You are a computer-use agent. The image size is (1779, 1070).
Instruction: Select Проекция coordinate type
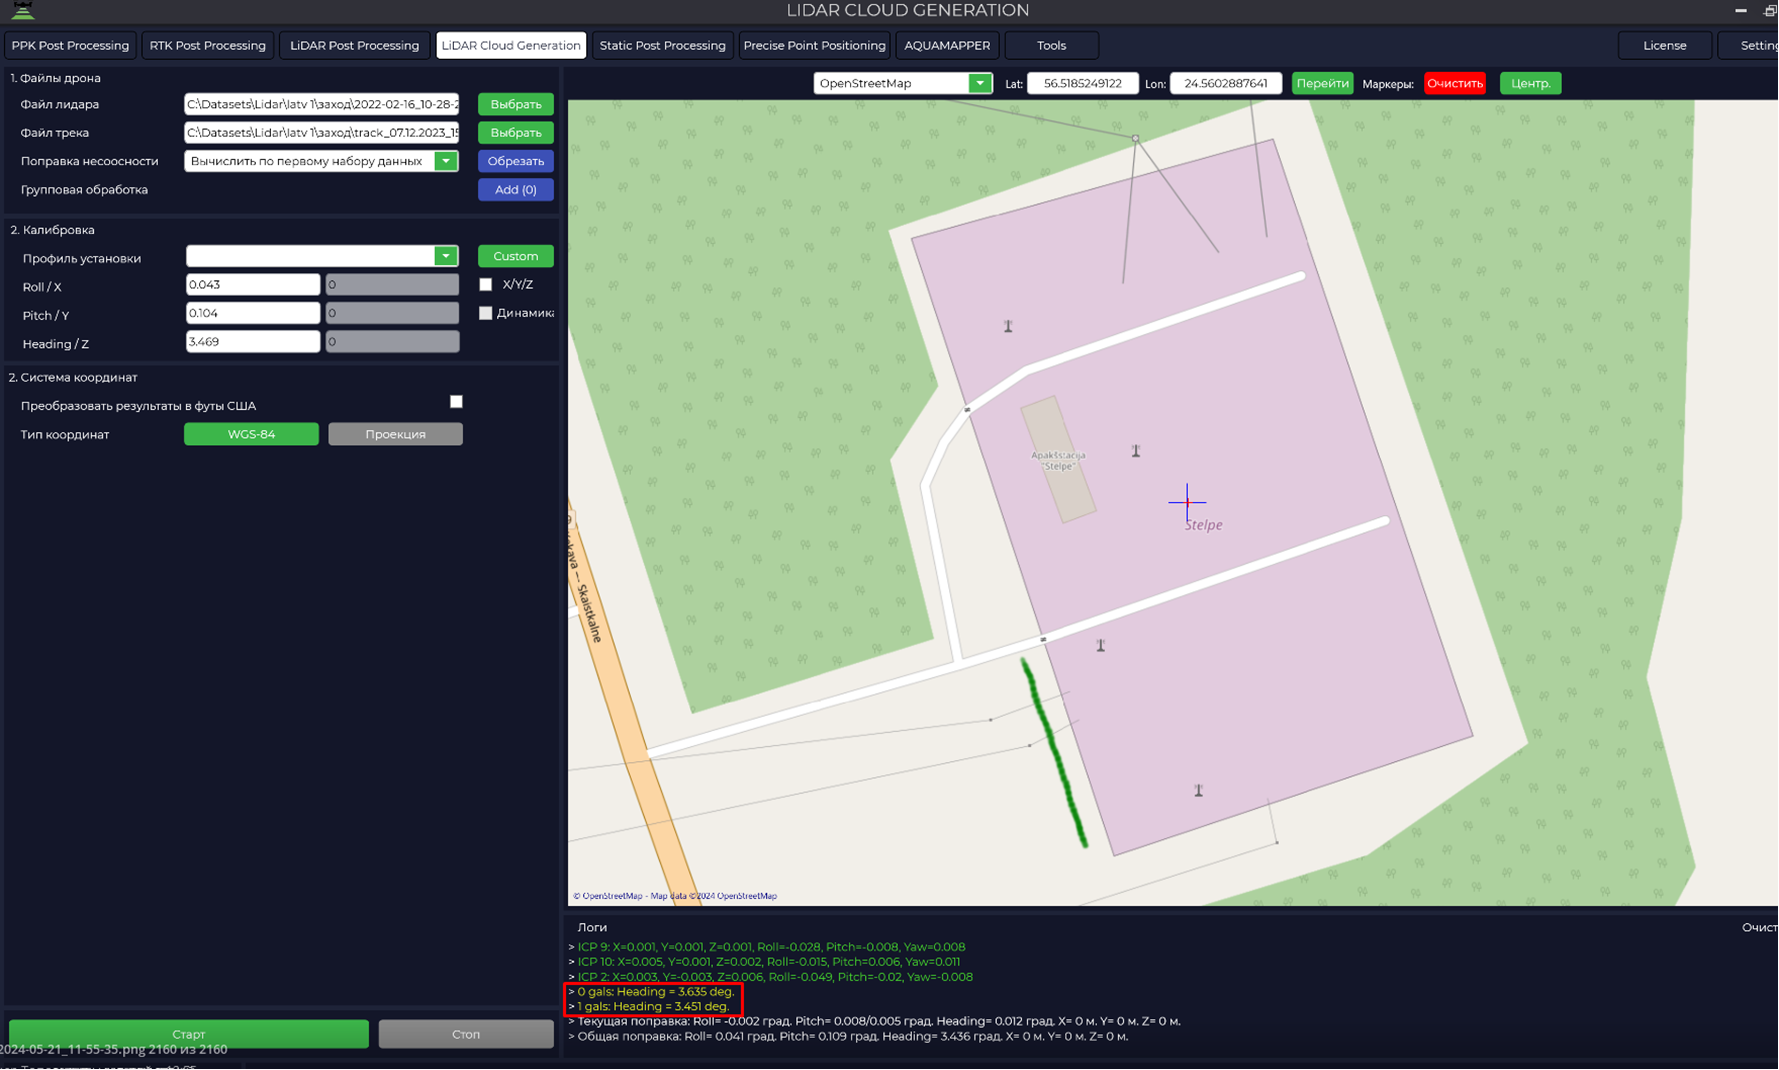pos(395,434)
